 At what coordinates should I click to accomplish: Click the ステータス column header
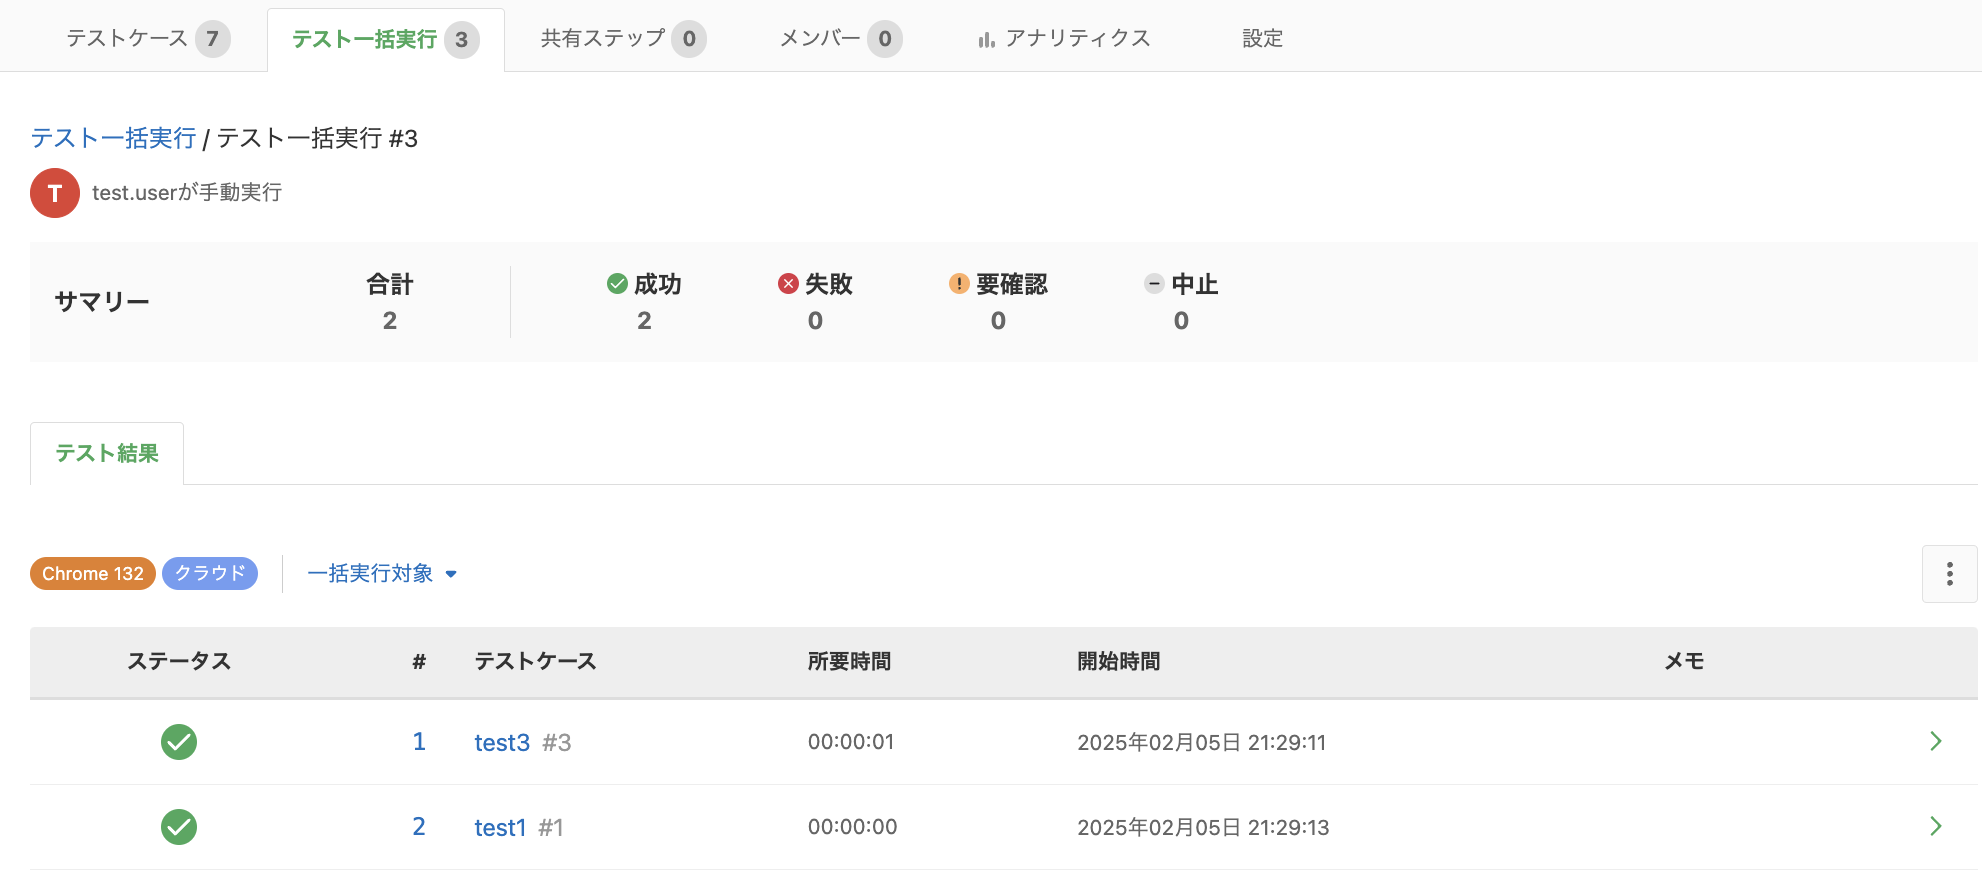[179, 661]
